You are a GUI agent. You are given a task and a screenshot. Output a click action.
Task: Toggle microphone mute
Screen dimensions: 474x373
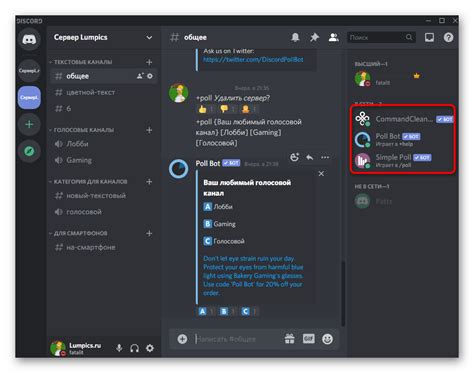click(119, 348)
